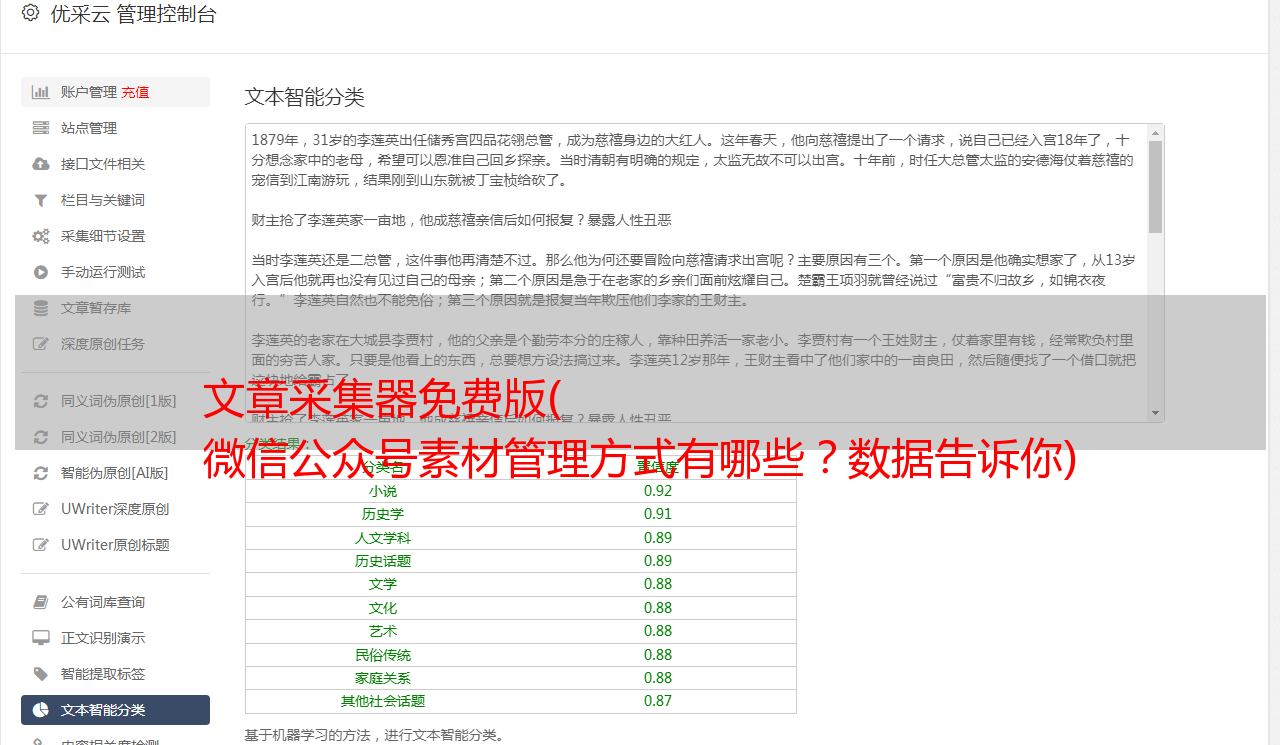Select highlighted 文本智能分类 item
This screenshot has height=745, width=1280.
click(115, 710)
